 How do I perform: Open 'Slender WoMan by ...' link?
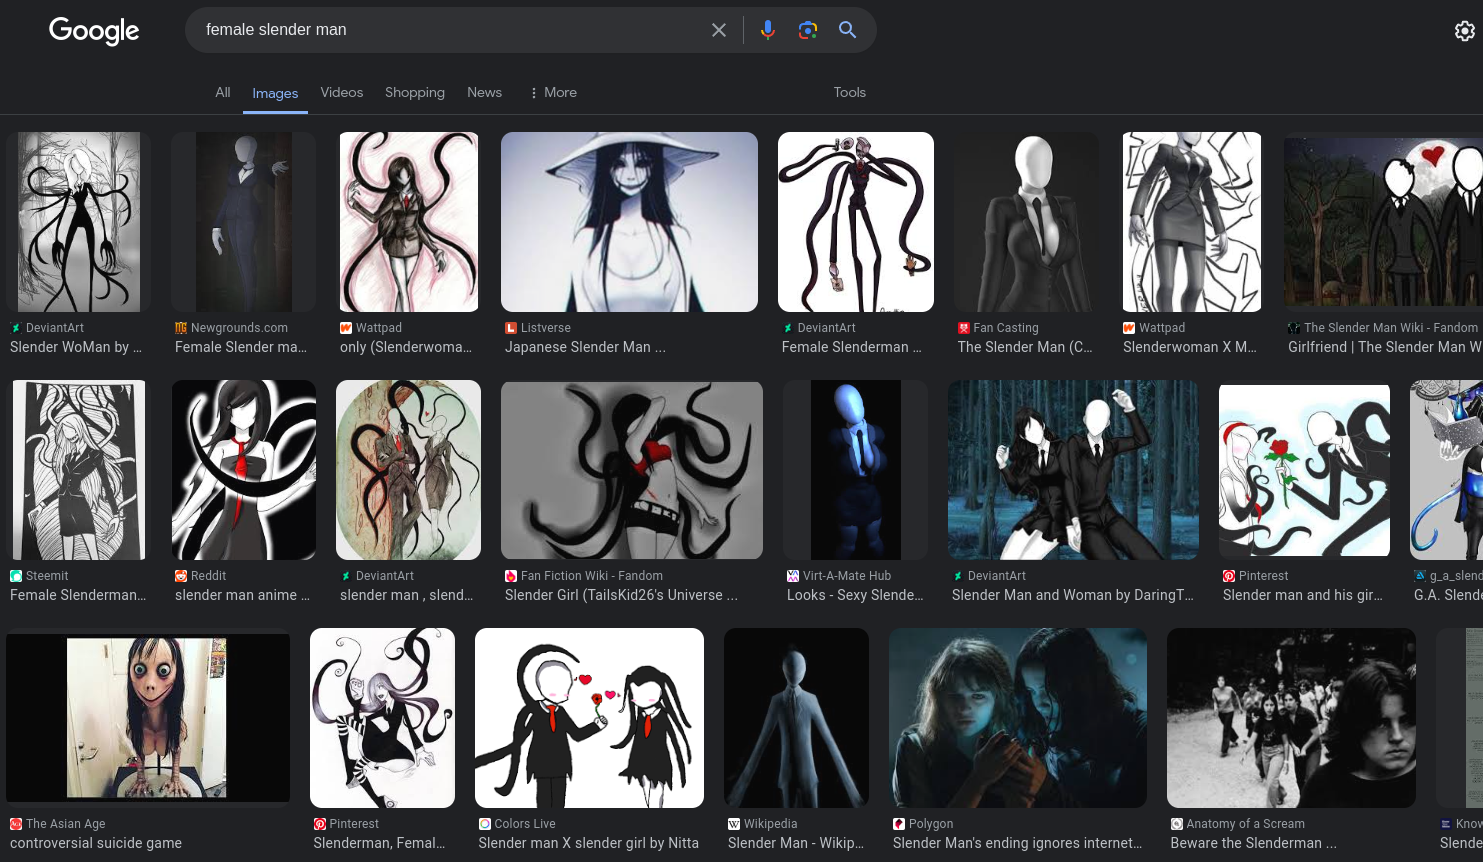pos(76,347)
